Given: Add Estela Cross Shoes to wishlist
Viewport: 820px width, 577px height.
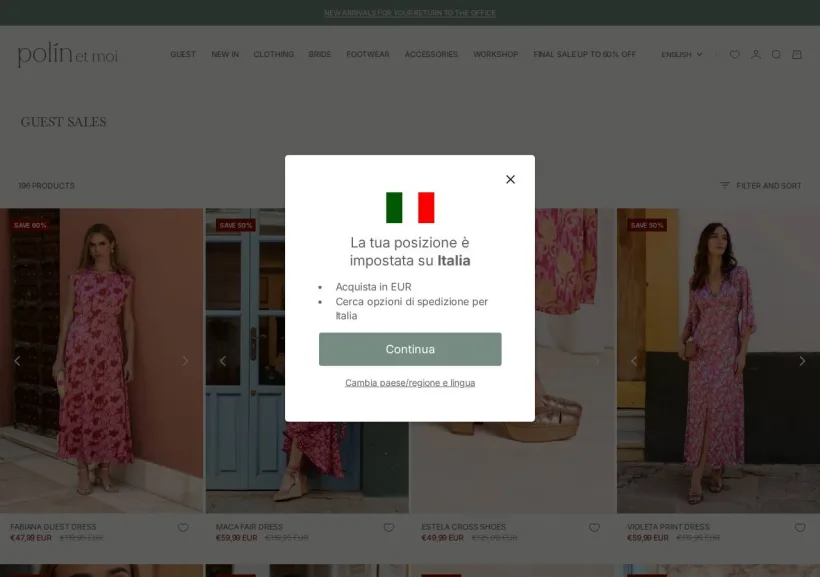Looking at the screenshot, I should [x=594, y=528].
